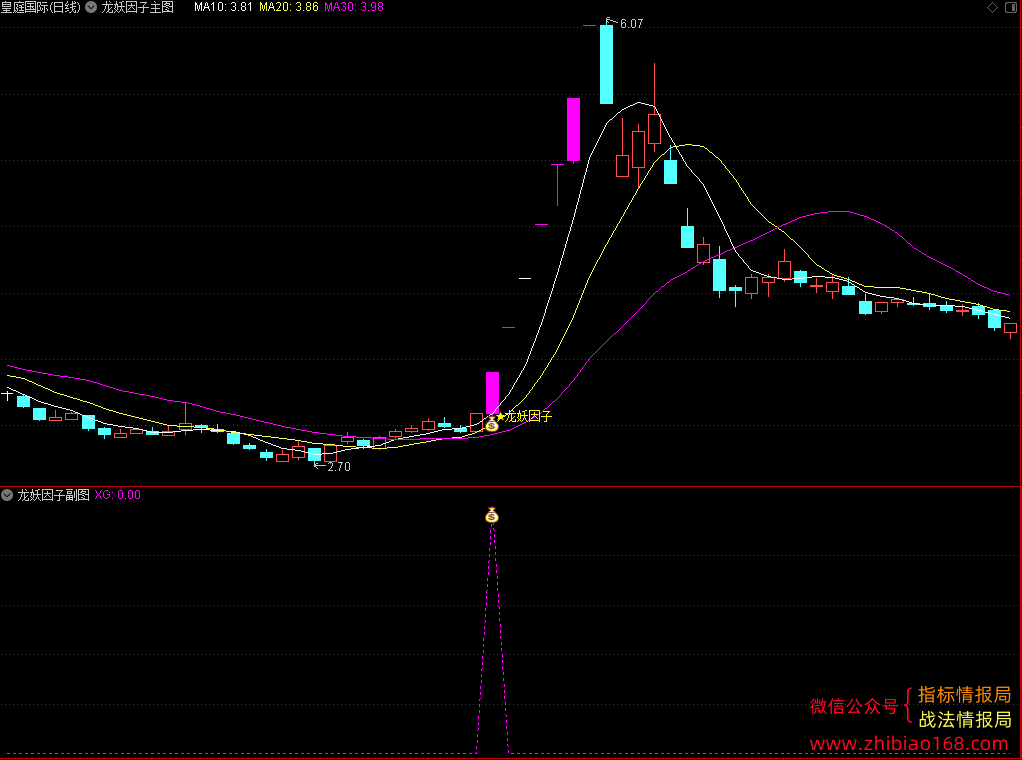The width and height of the screenshot is (1022, 760).
Task: Select the magenta candlestick next to the peak
Action: coord(574,129)
